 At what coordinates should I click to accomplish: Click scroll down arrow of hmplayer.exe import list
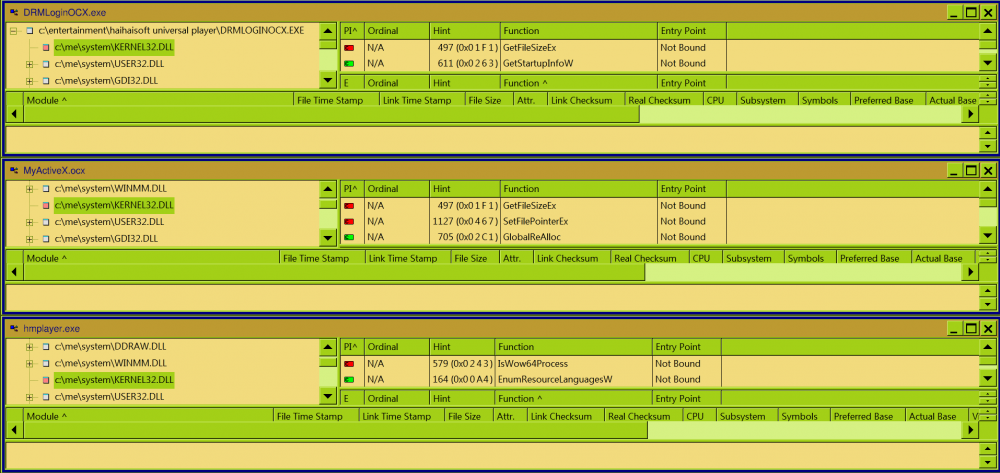(987, 379)
